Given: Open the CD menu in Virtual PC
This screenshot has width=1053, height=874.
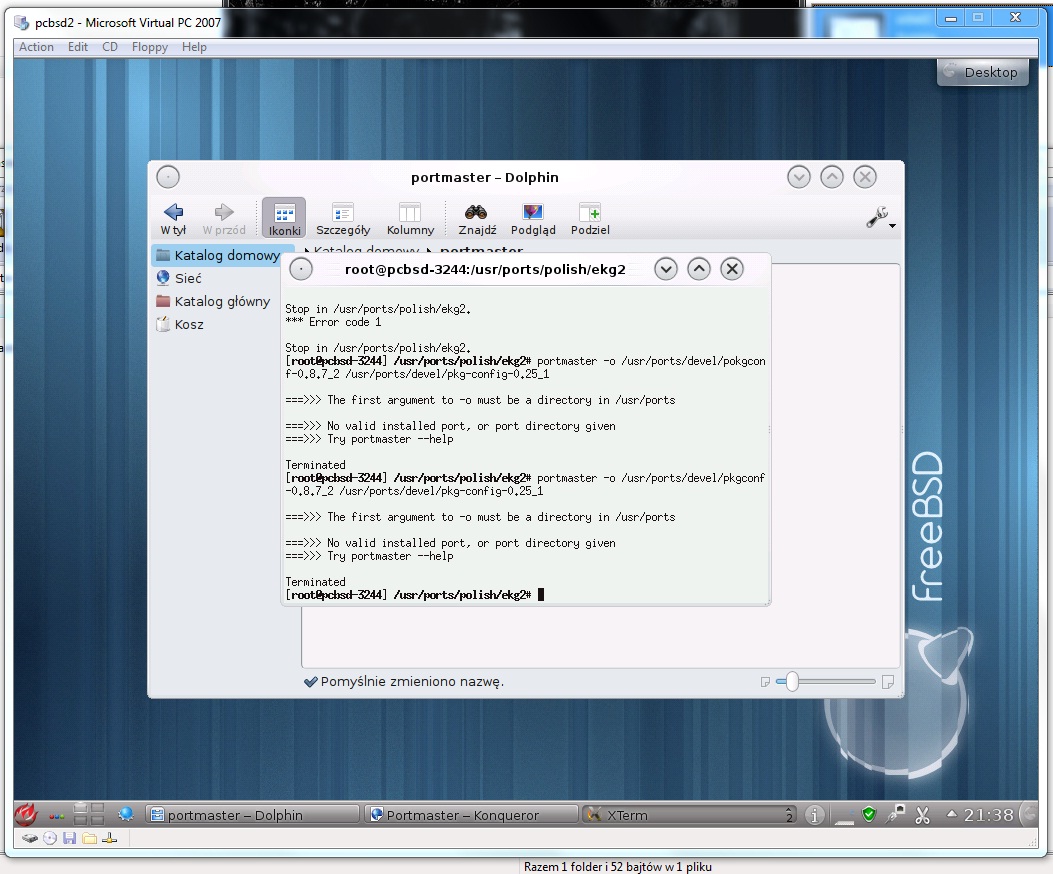Looking at the screenshot, I should tap(110, 47).
